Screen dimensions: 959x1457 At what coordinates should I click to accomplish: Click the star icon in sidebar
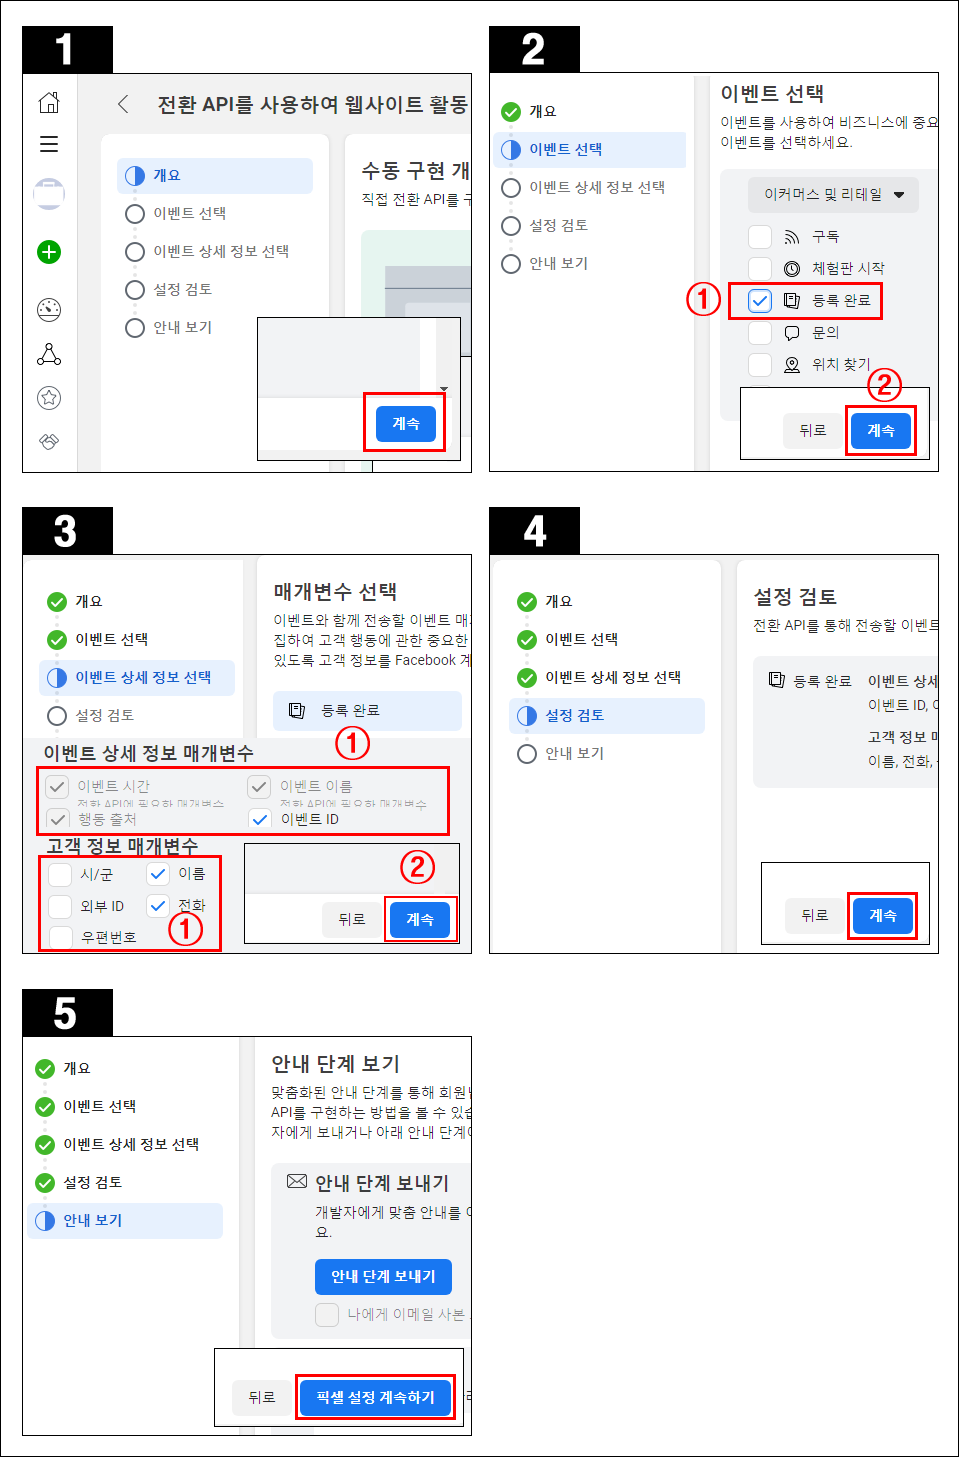49,398
